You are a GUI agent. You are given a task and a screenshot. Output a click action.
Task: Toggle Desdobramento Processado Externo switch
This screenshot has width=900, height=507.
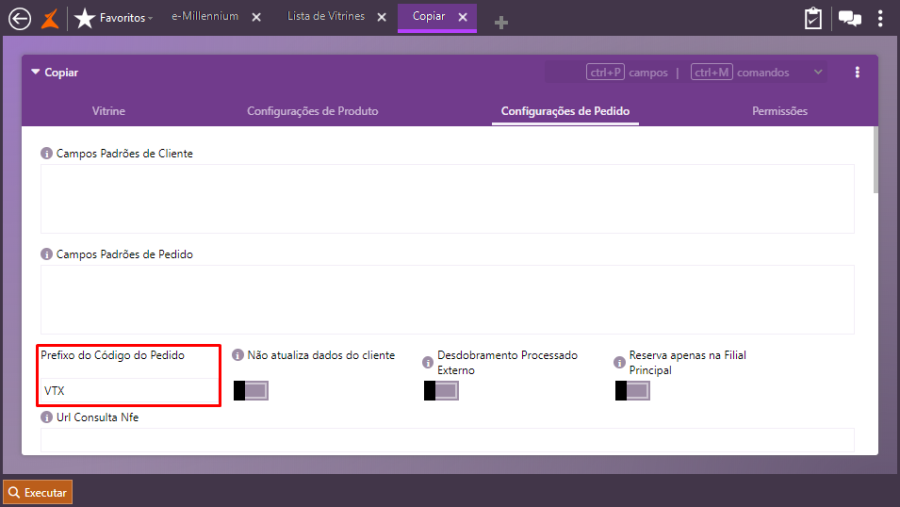click(x=441, y=390)
